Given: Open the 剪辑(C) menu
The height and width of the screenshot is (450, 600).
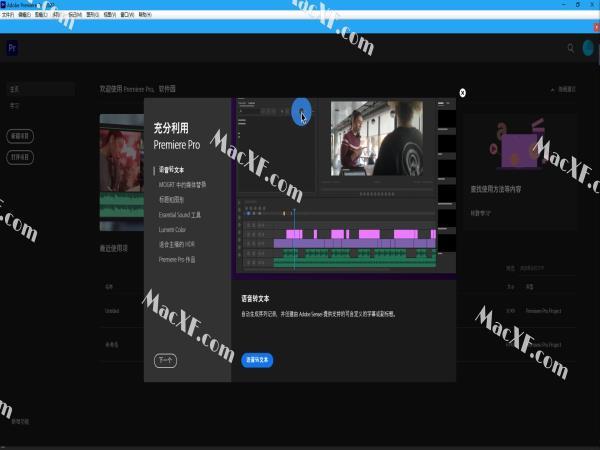Looking at the screenshot, I should click(x=41, y=15).
